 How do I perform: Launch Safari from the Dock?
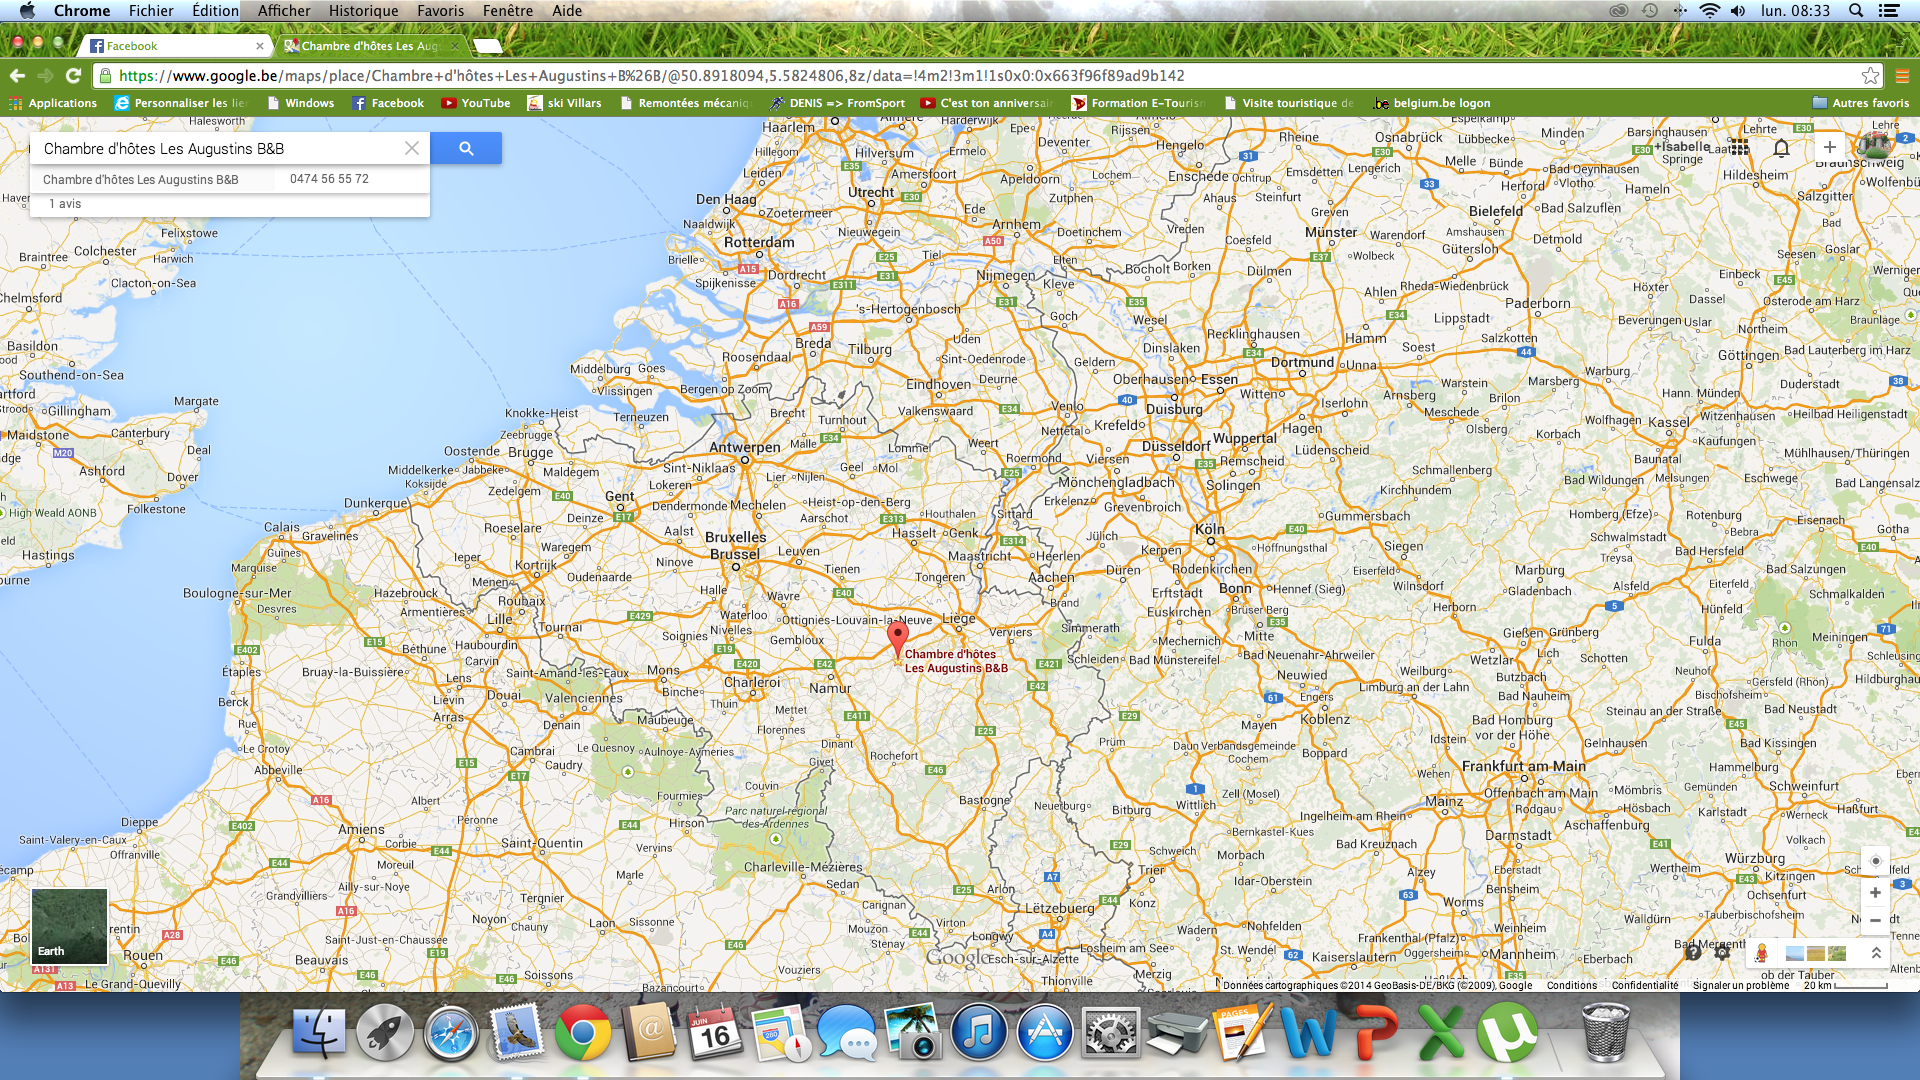[x=450, y=1033]
